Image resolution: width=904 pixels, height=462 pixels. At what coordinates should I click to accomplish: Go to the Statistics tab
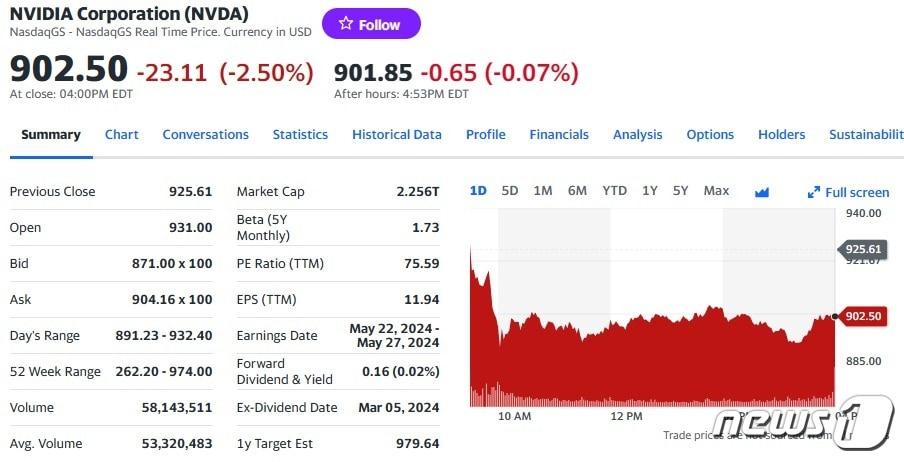click(300, 135)
